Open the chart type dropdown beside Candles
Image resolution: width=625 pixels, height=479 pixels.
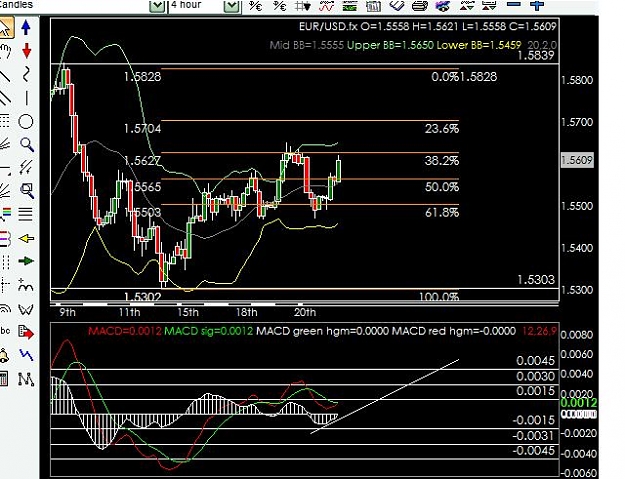(157, 6)
